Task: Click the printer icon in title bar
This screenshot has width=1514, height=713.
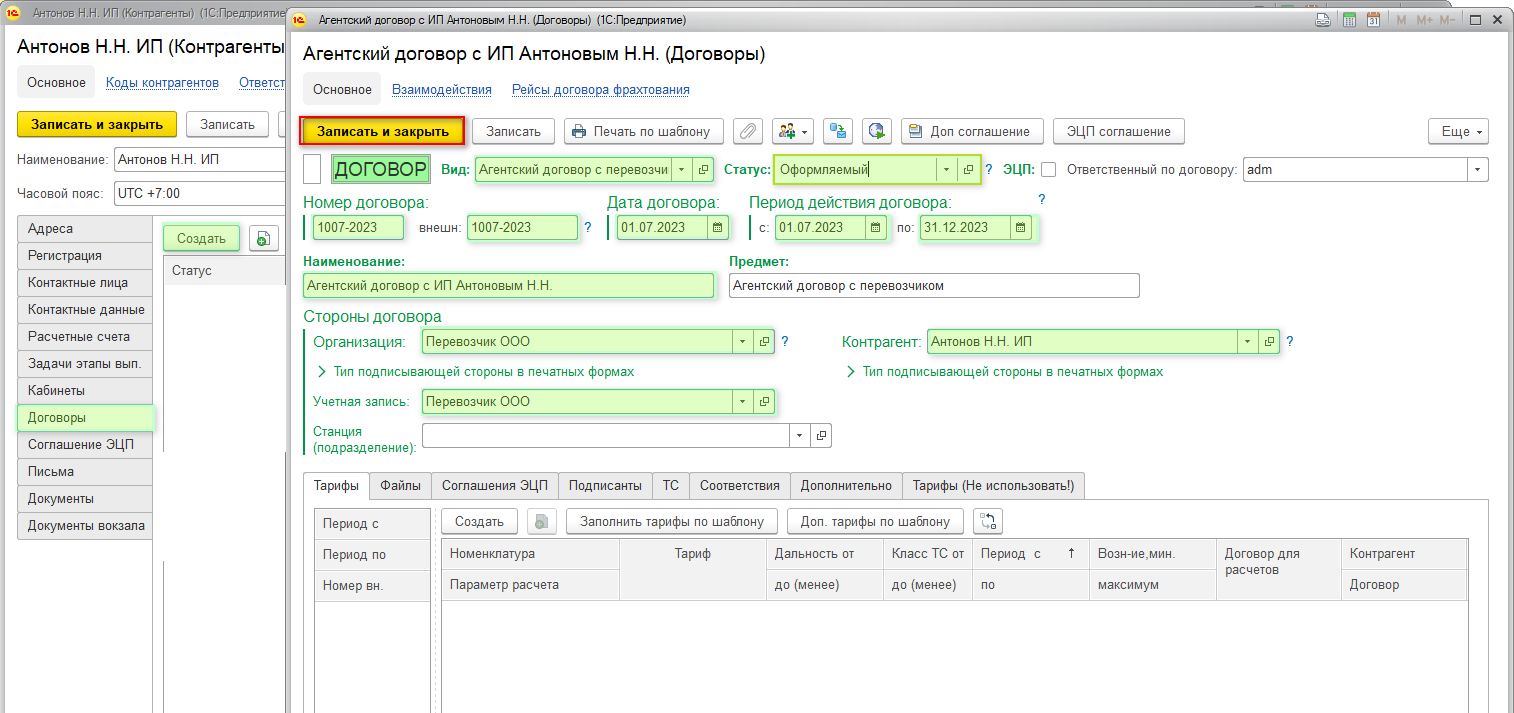Action: [x=1322, y=19]
